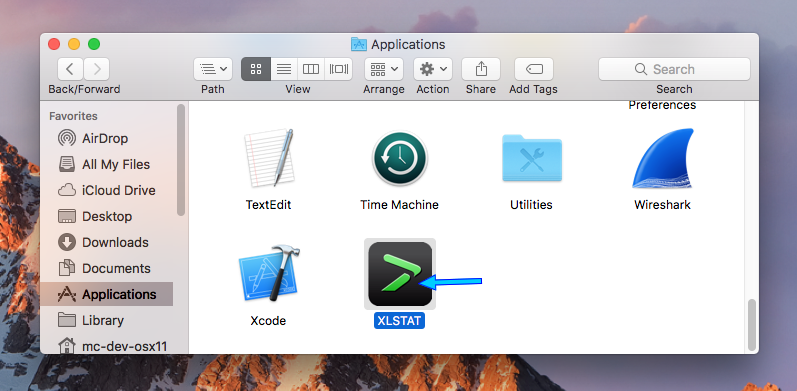Click the TextEdit name label
797x391 pixels.
pos(268,205)
